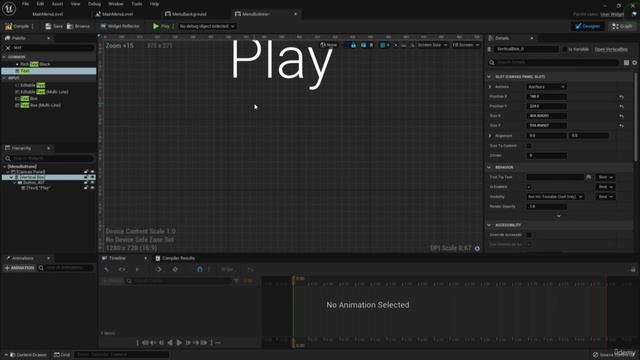This screenshot has width=640, height=360.
Task: Click the timeline wrench settings icon
Action: (x=107, y=269)
